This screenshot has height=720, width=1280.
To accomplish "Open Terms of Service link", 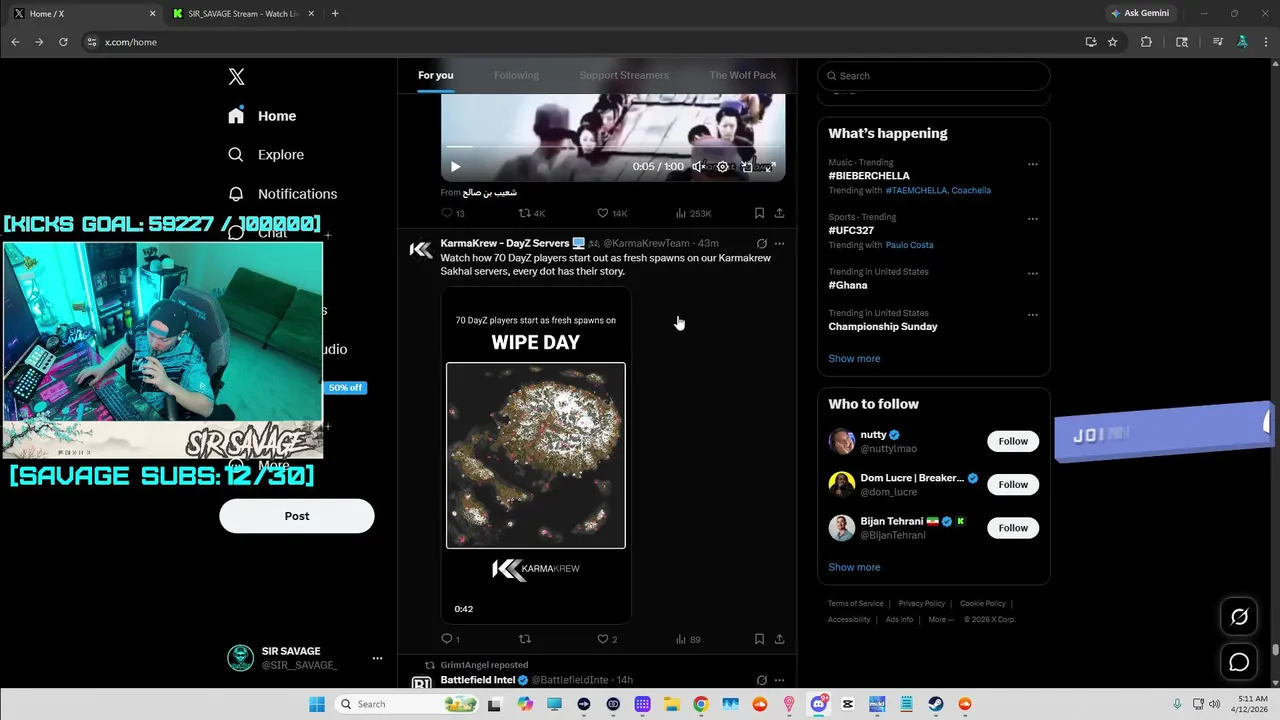I will 856,604.
